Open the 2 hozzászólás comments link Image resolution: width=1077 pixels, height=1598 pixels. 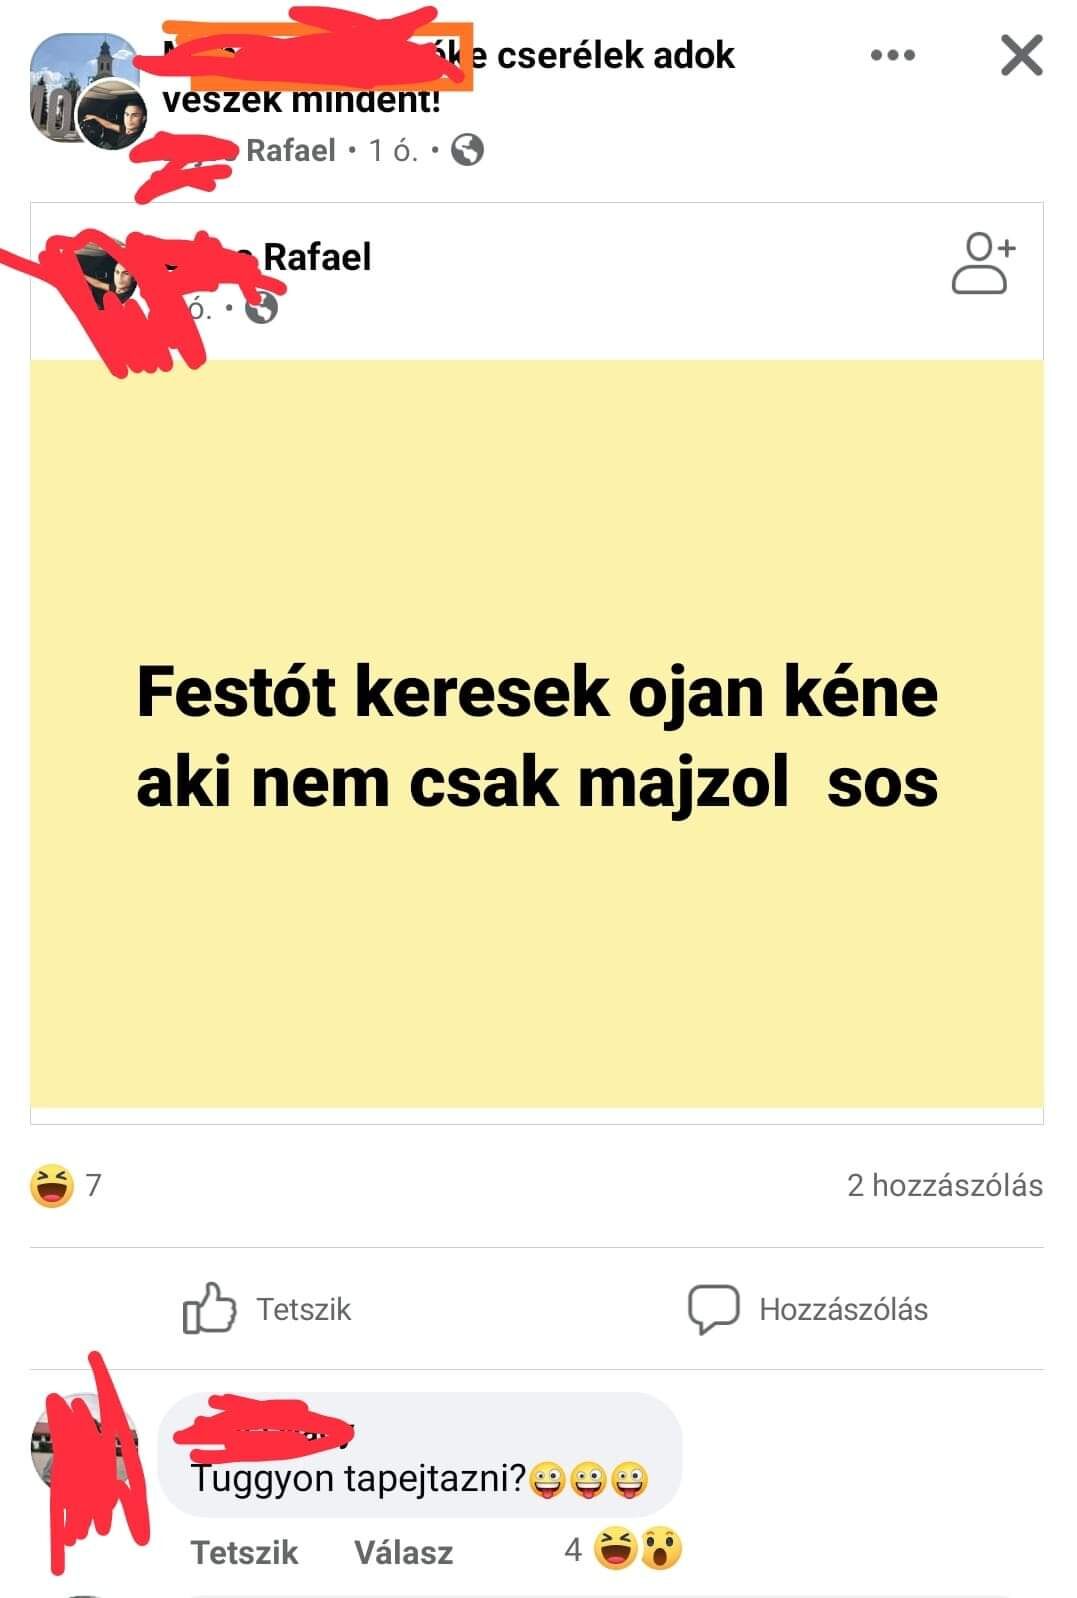point(945,1185)
